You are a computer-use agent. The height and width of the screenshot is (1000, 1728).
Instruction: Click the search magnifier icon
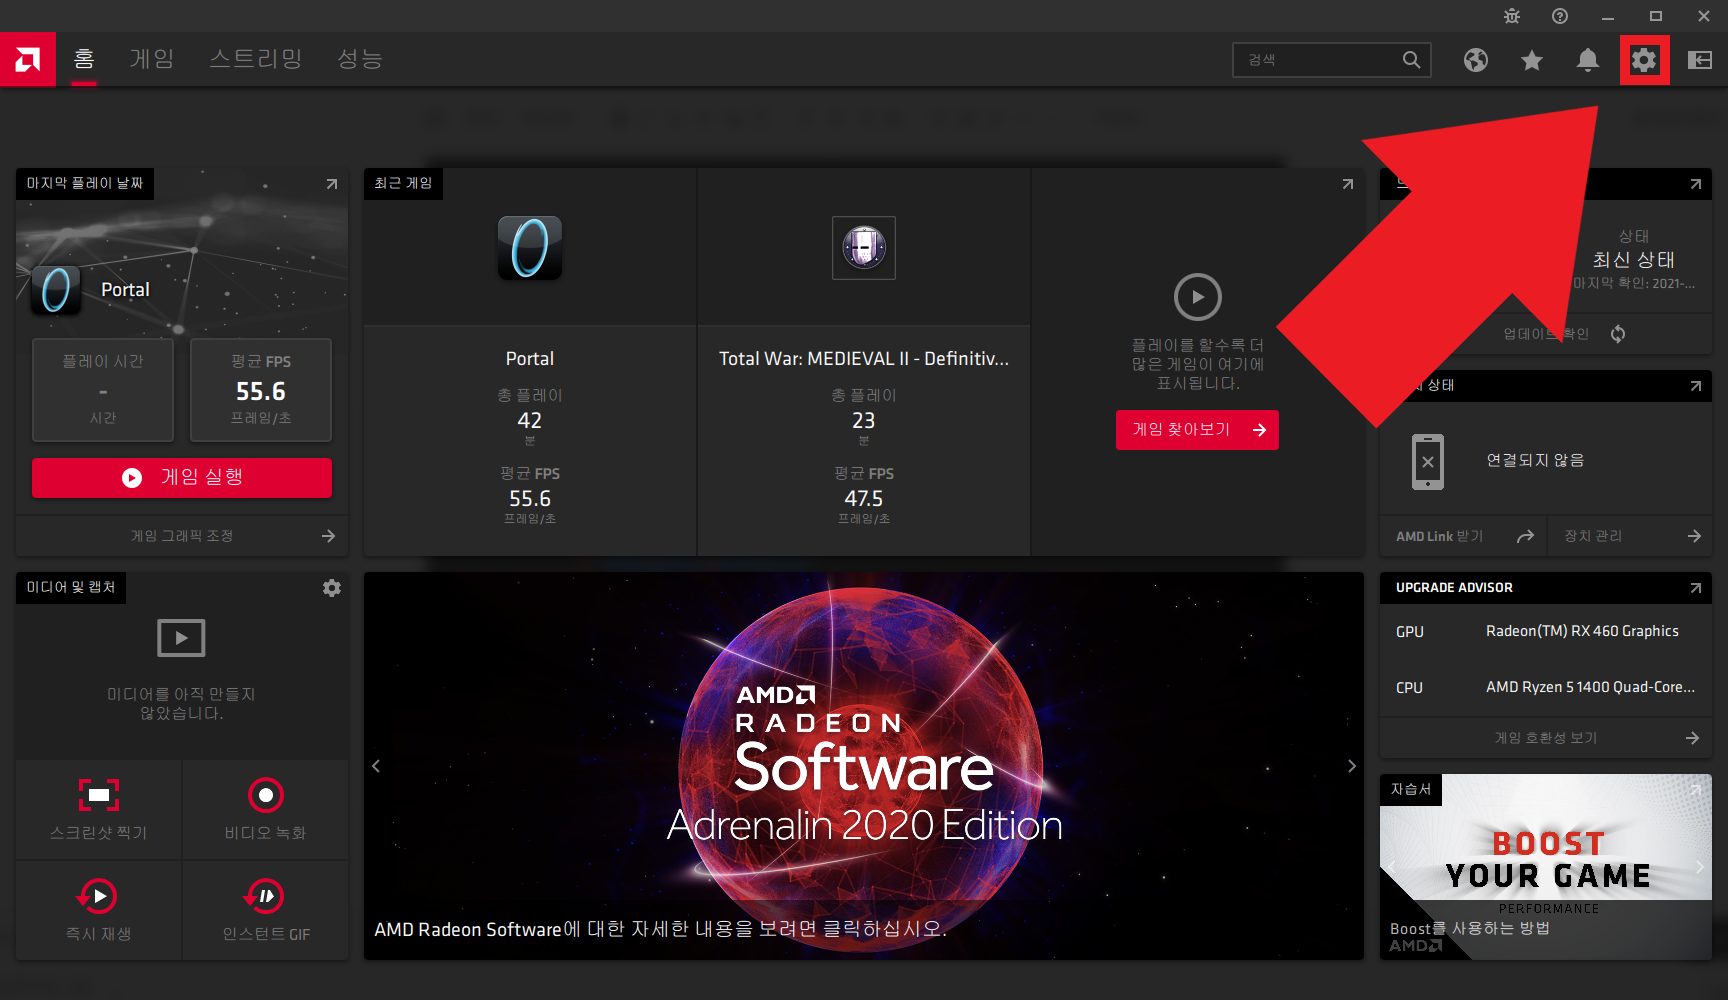1411,60
